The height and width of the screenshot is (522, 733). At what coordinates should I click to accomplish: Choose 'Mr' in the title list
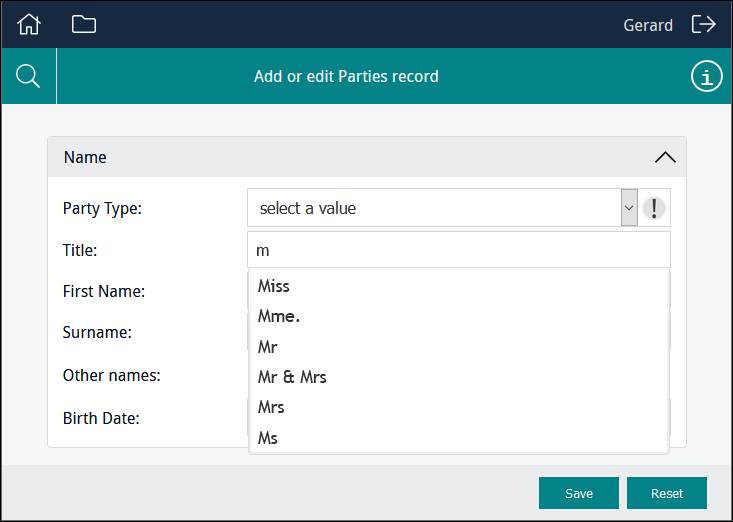(268, 347)
